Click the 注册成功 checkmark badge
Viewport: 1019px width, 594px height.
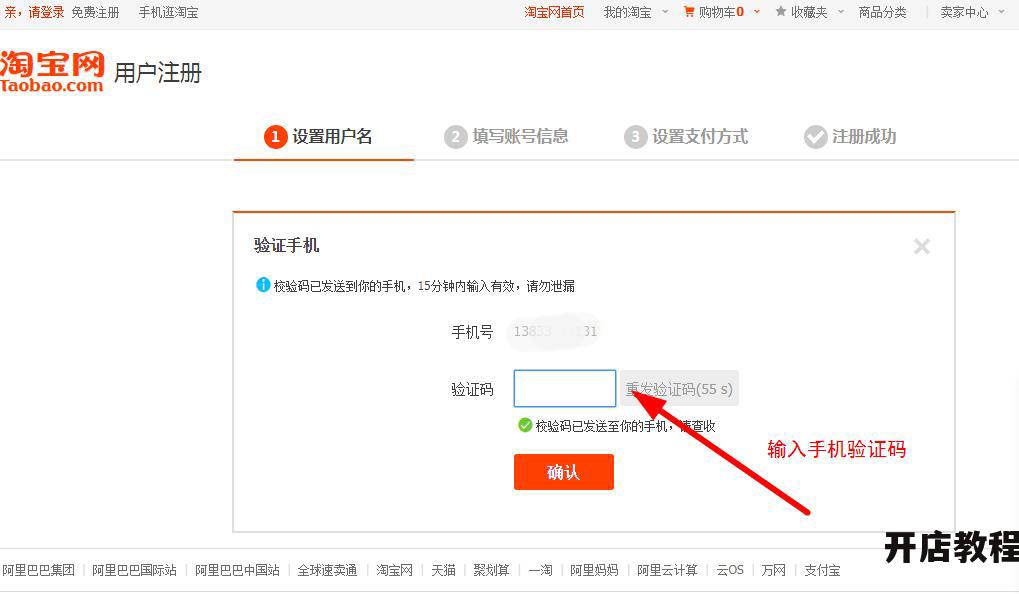click(816, 136)
